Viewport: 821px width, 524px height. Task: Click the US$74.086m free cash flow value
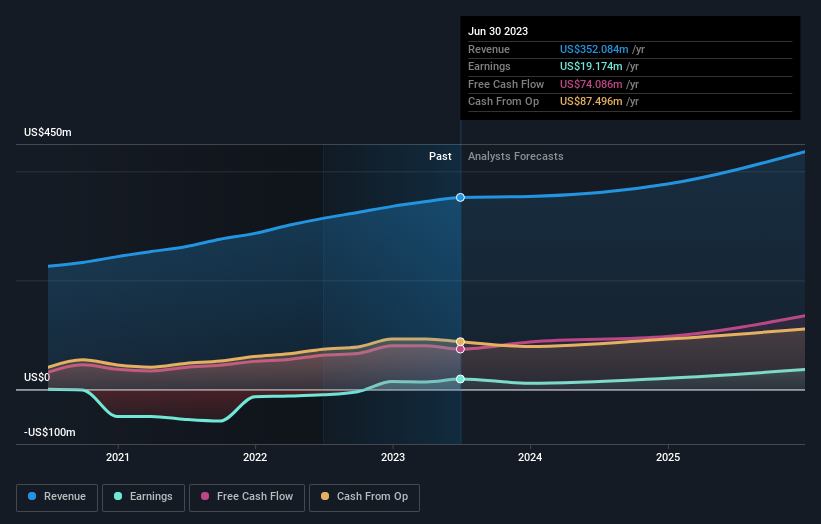click(591, 84)
